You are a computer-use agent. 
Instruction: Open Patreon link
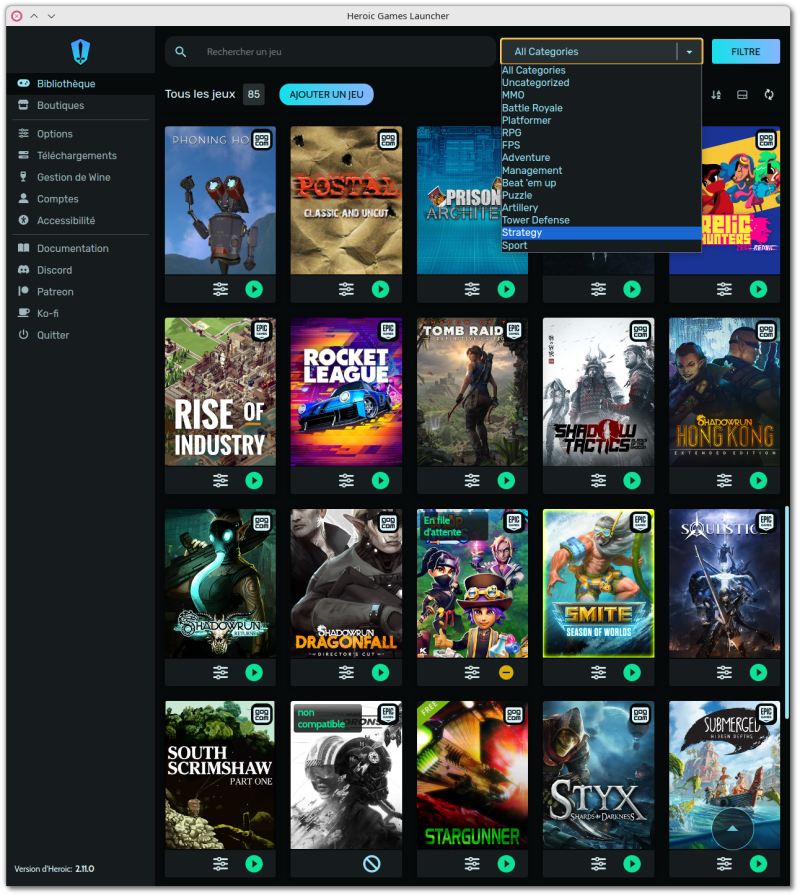[x=81, y=292]
